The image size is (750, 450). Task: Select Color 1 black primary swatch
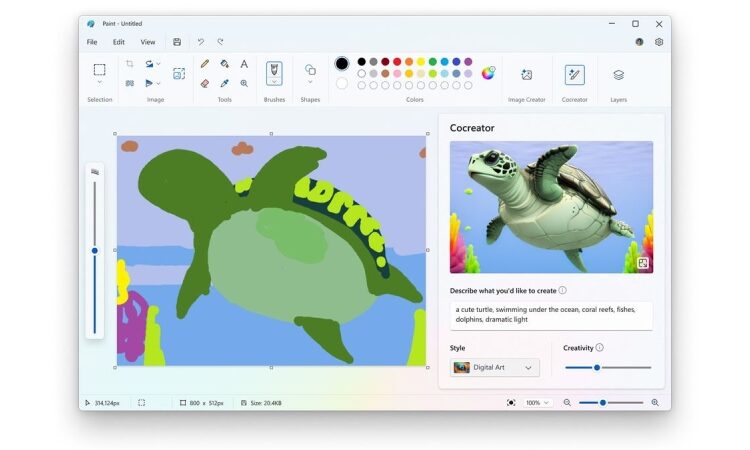(x=342, y=63)
